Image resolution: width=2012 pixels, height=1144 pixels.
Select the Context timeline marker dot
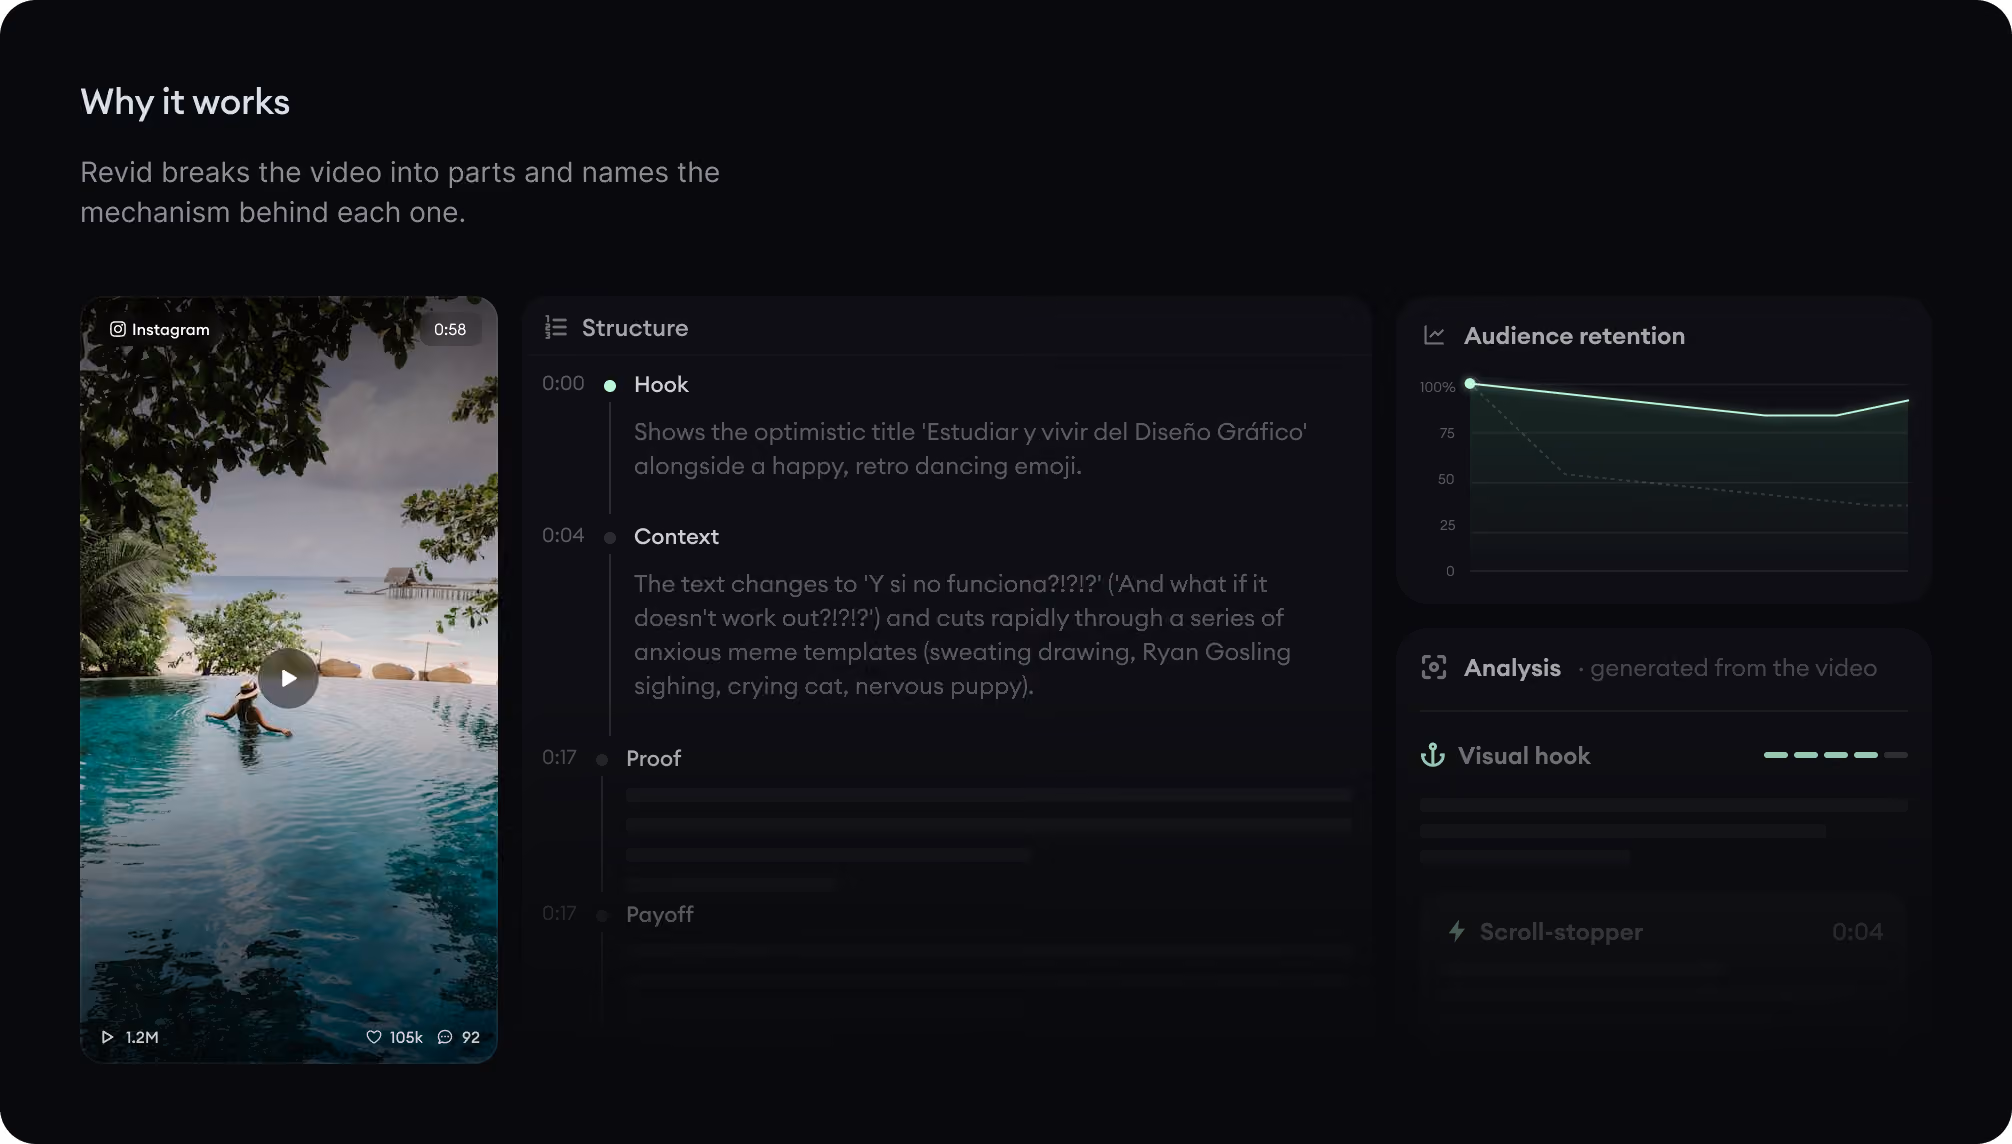(610, 538)
